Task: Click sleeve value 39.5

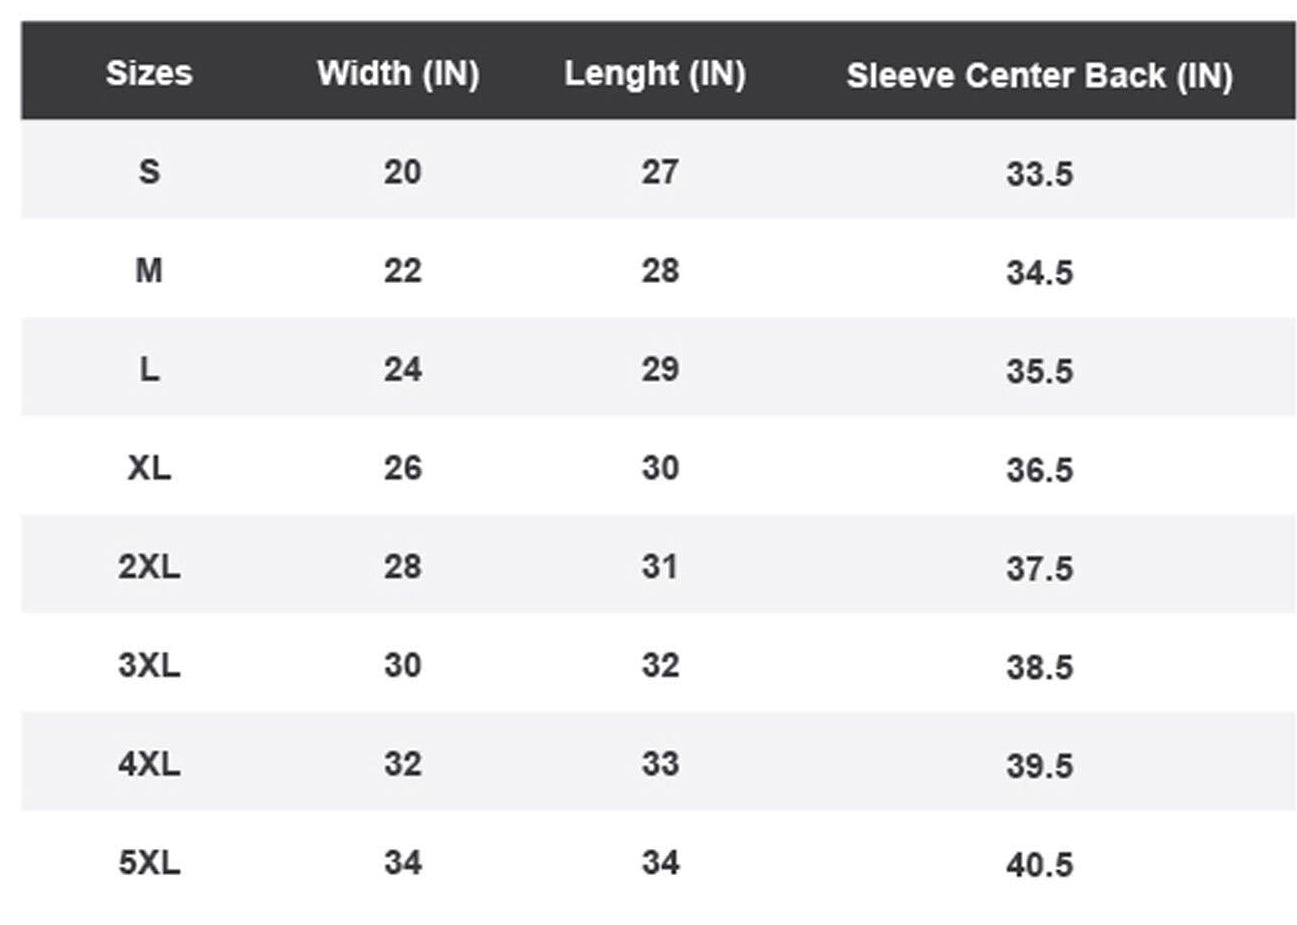Action: [1039, 766]
